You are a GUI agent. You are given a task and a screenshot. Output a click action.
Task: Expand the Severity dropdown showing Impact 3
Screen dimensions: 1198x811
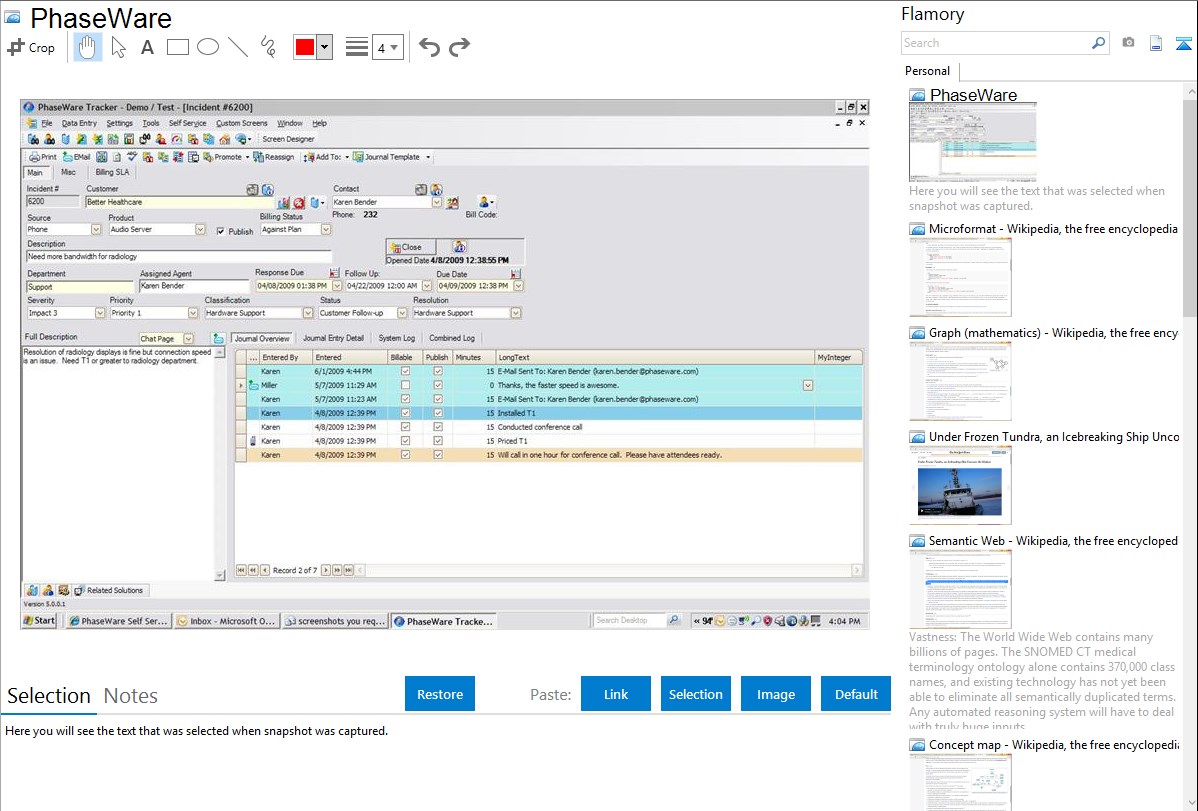(x=99, y=313)
